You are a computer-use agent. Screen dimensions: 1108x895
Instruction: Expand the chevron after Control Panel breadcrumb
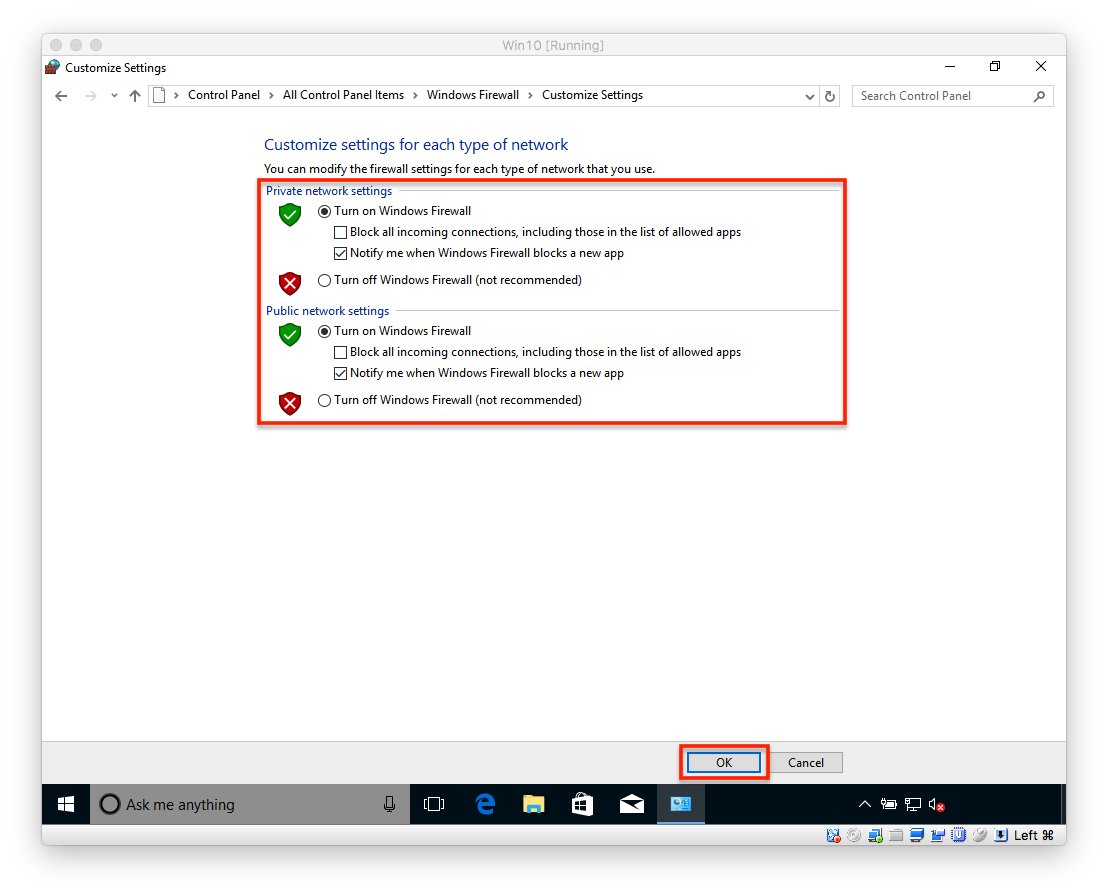point(271,95)
